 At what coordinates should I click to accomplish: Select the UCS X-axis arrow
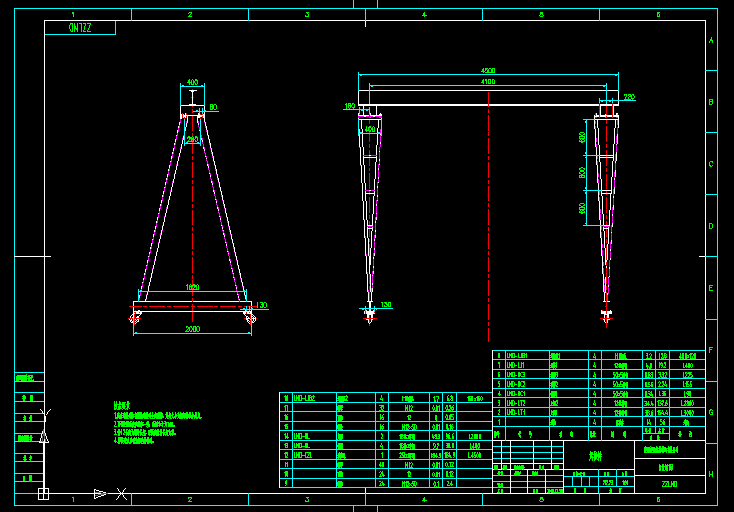tap(100, 493)
